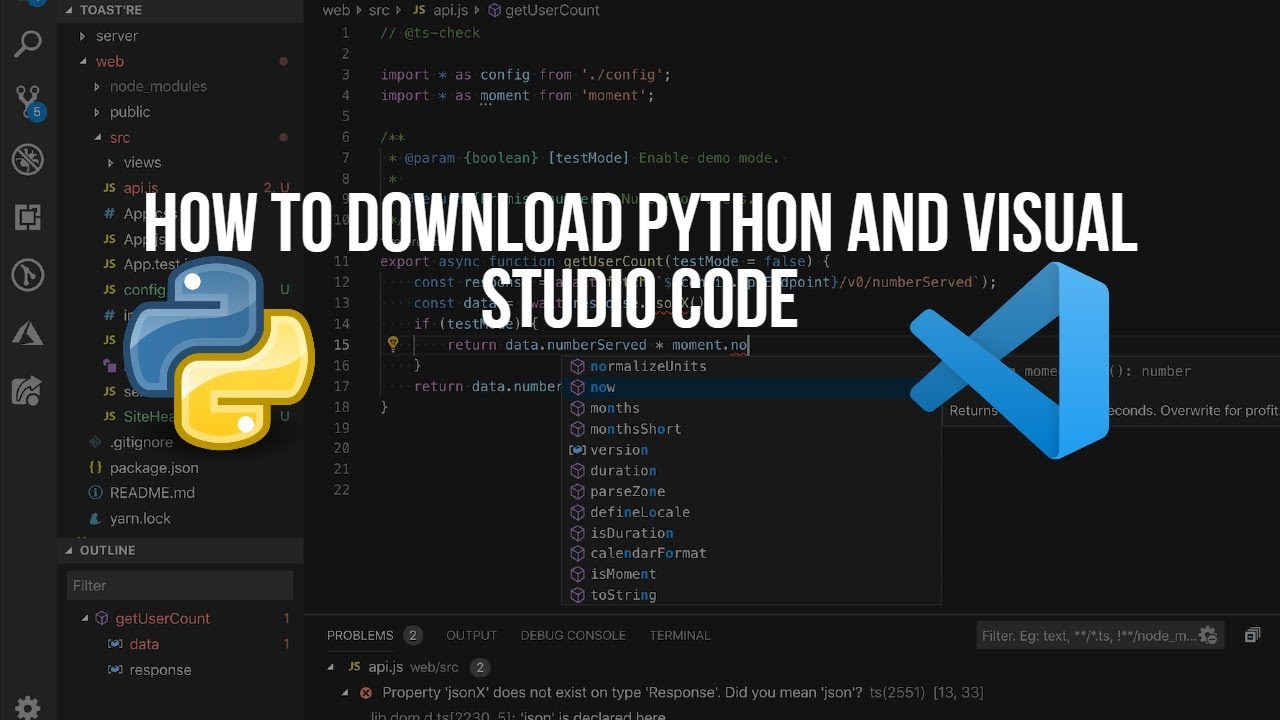Image resolution: width=1280 pixels, height=720 pixels.
Task: Click the JS file icon beside api.js in explorer
Action: click(x=110, y=188)
